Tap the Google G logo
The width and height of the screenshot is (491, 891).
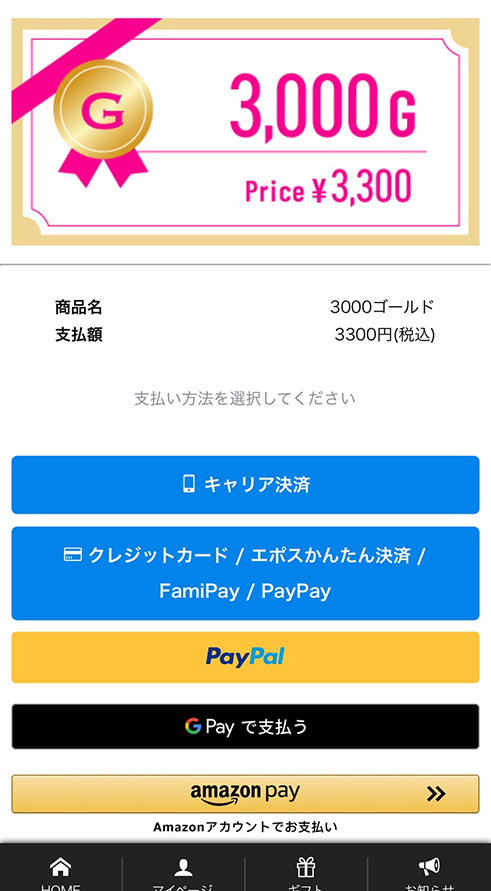pos(193,726)
